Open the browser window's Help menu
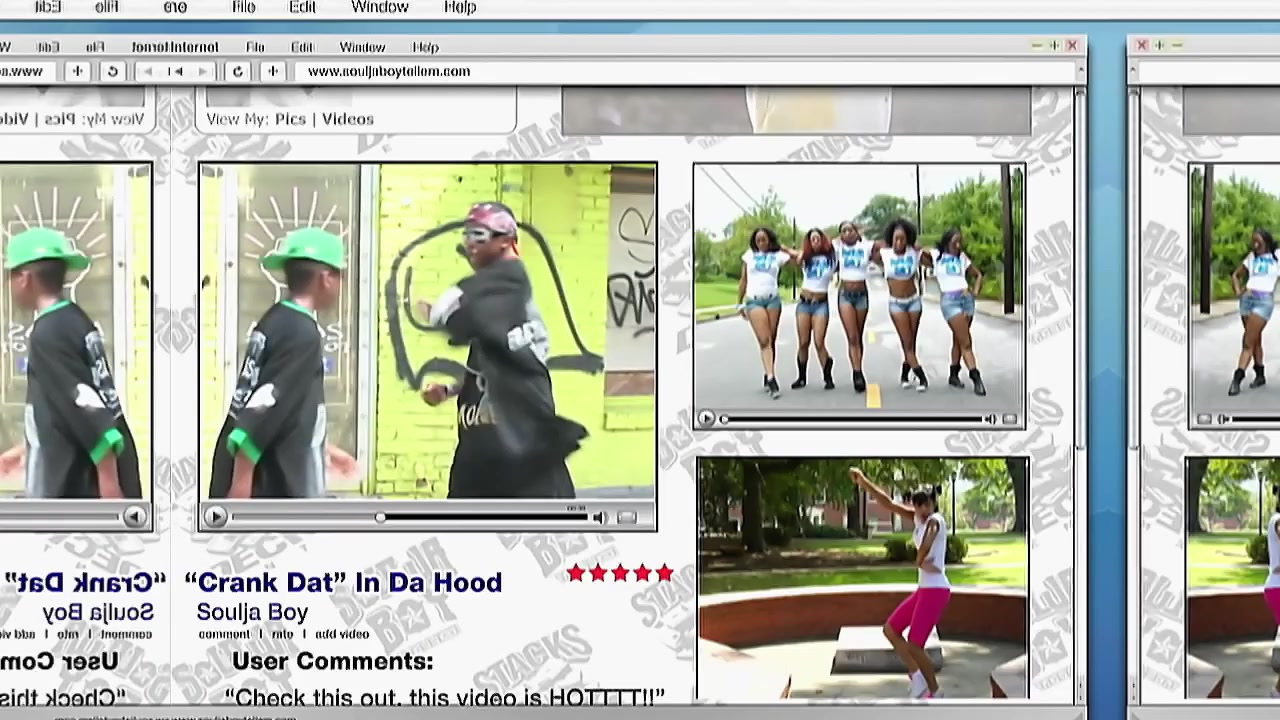This screenshot has width=1280, height=720. click(x=425, y=47)
